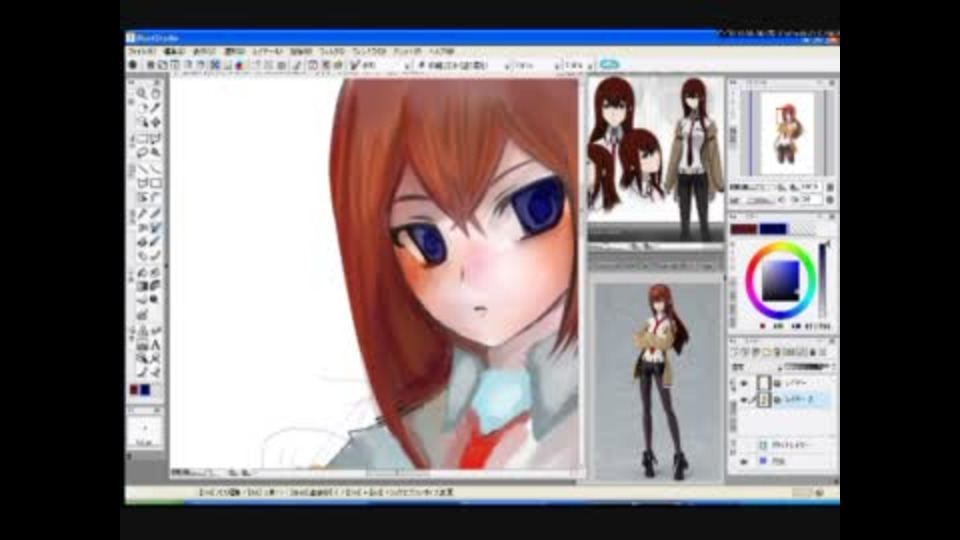Viewport: 960px width, 540px height.
Task: Click the upper reference image with three character views
Action: (x=656, y=157)
